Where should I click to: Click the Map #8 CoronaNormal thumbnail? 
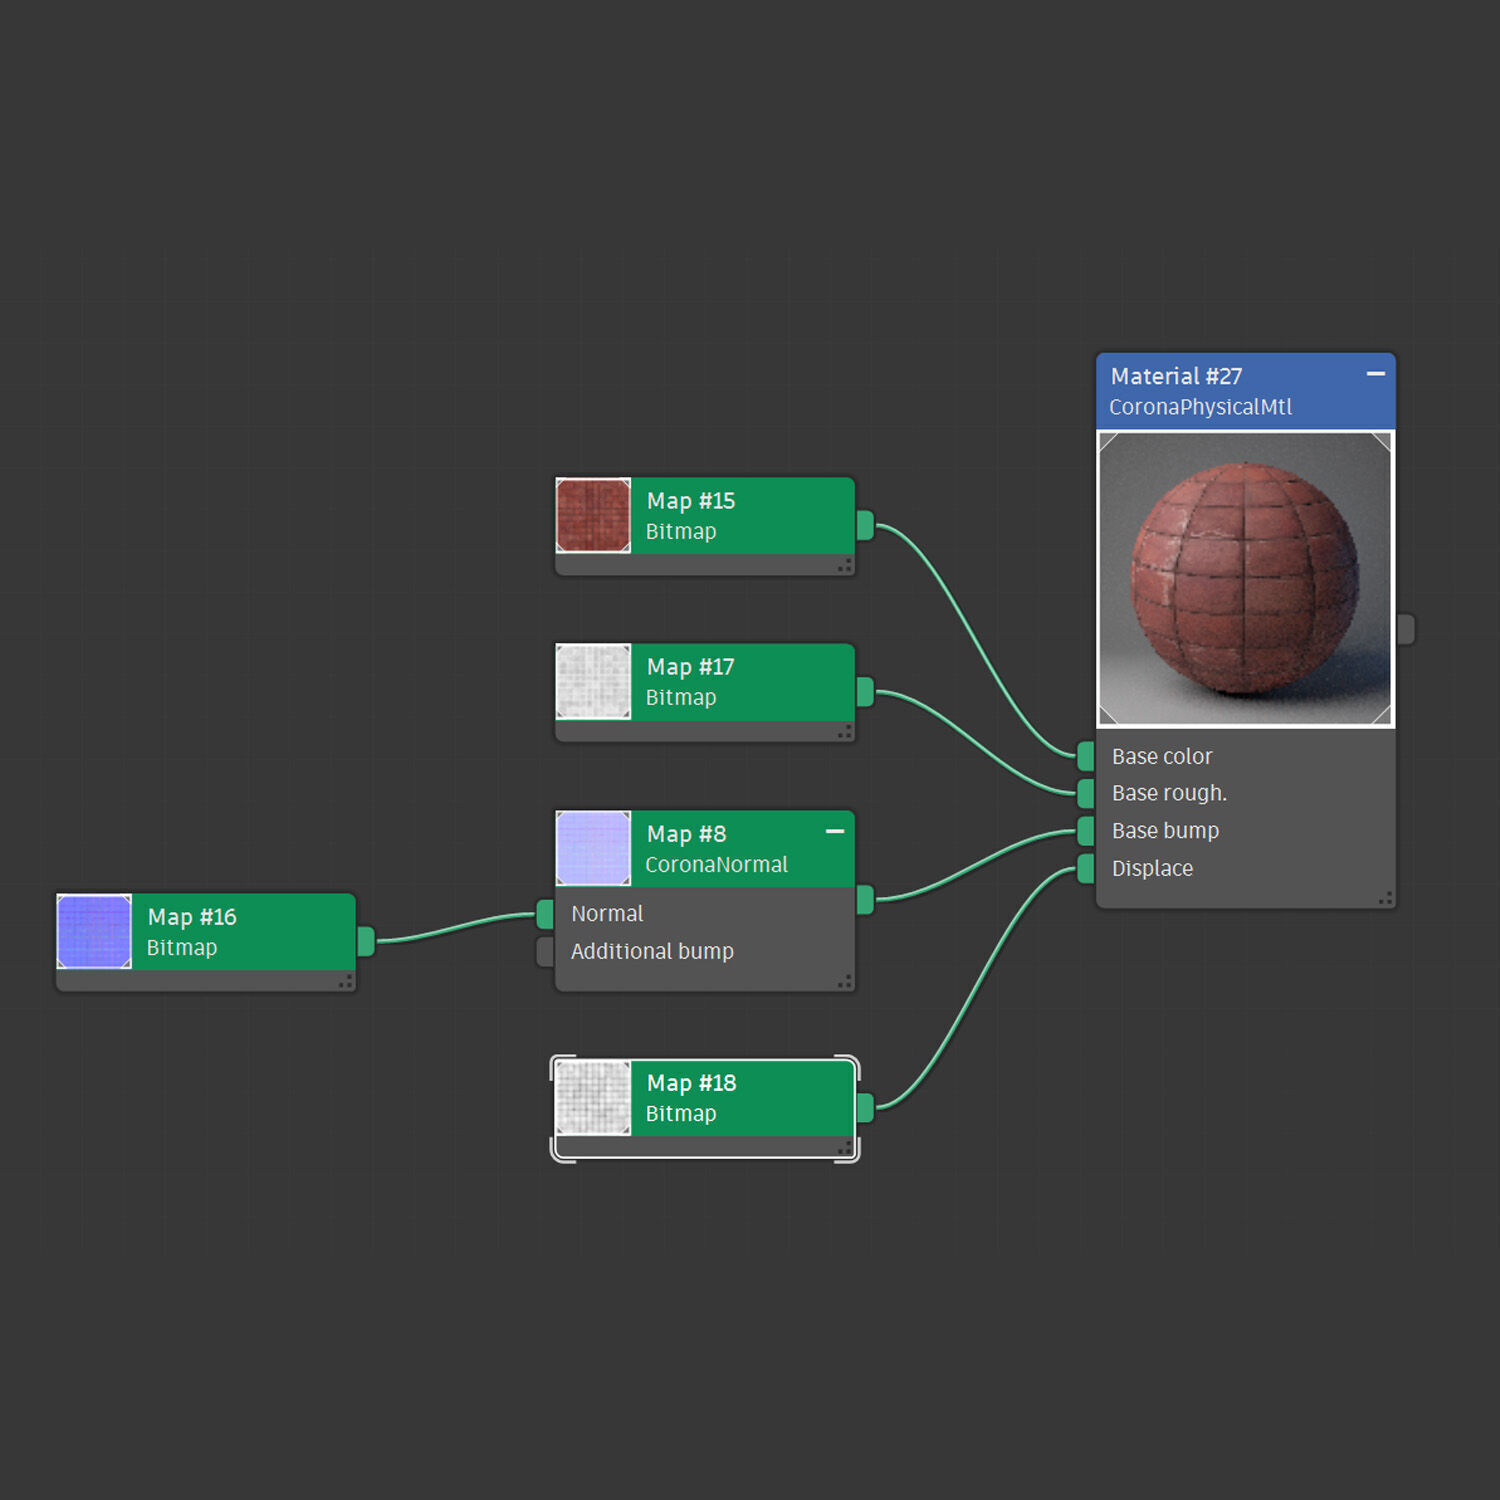tap(593, 848)
